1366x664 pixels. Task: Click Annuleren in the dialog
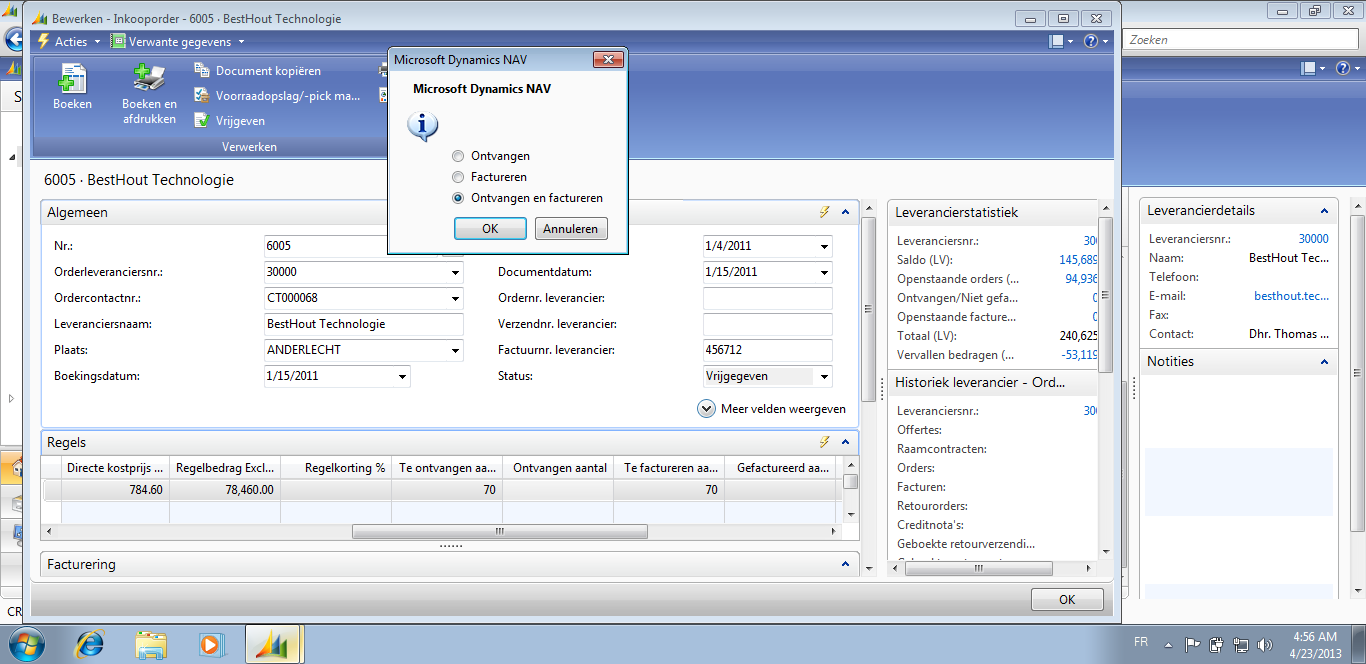tap(571, 228)
